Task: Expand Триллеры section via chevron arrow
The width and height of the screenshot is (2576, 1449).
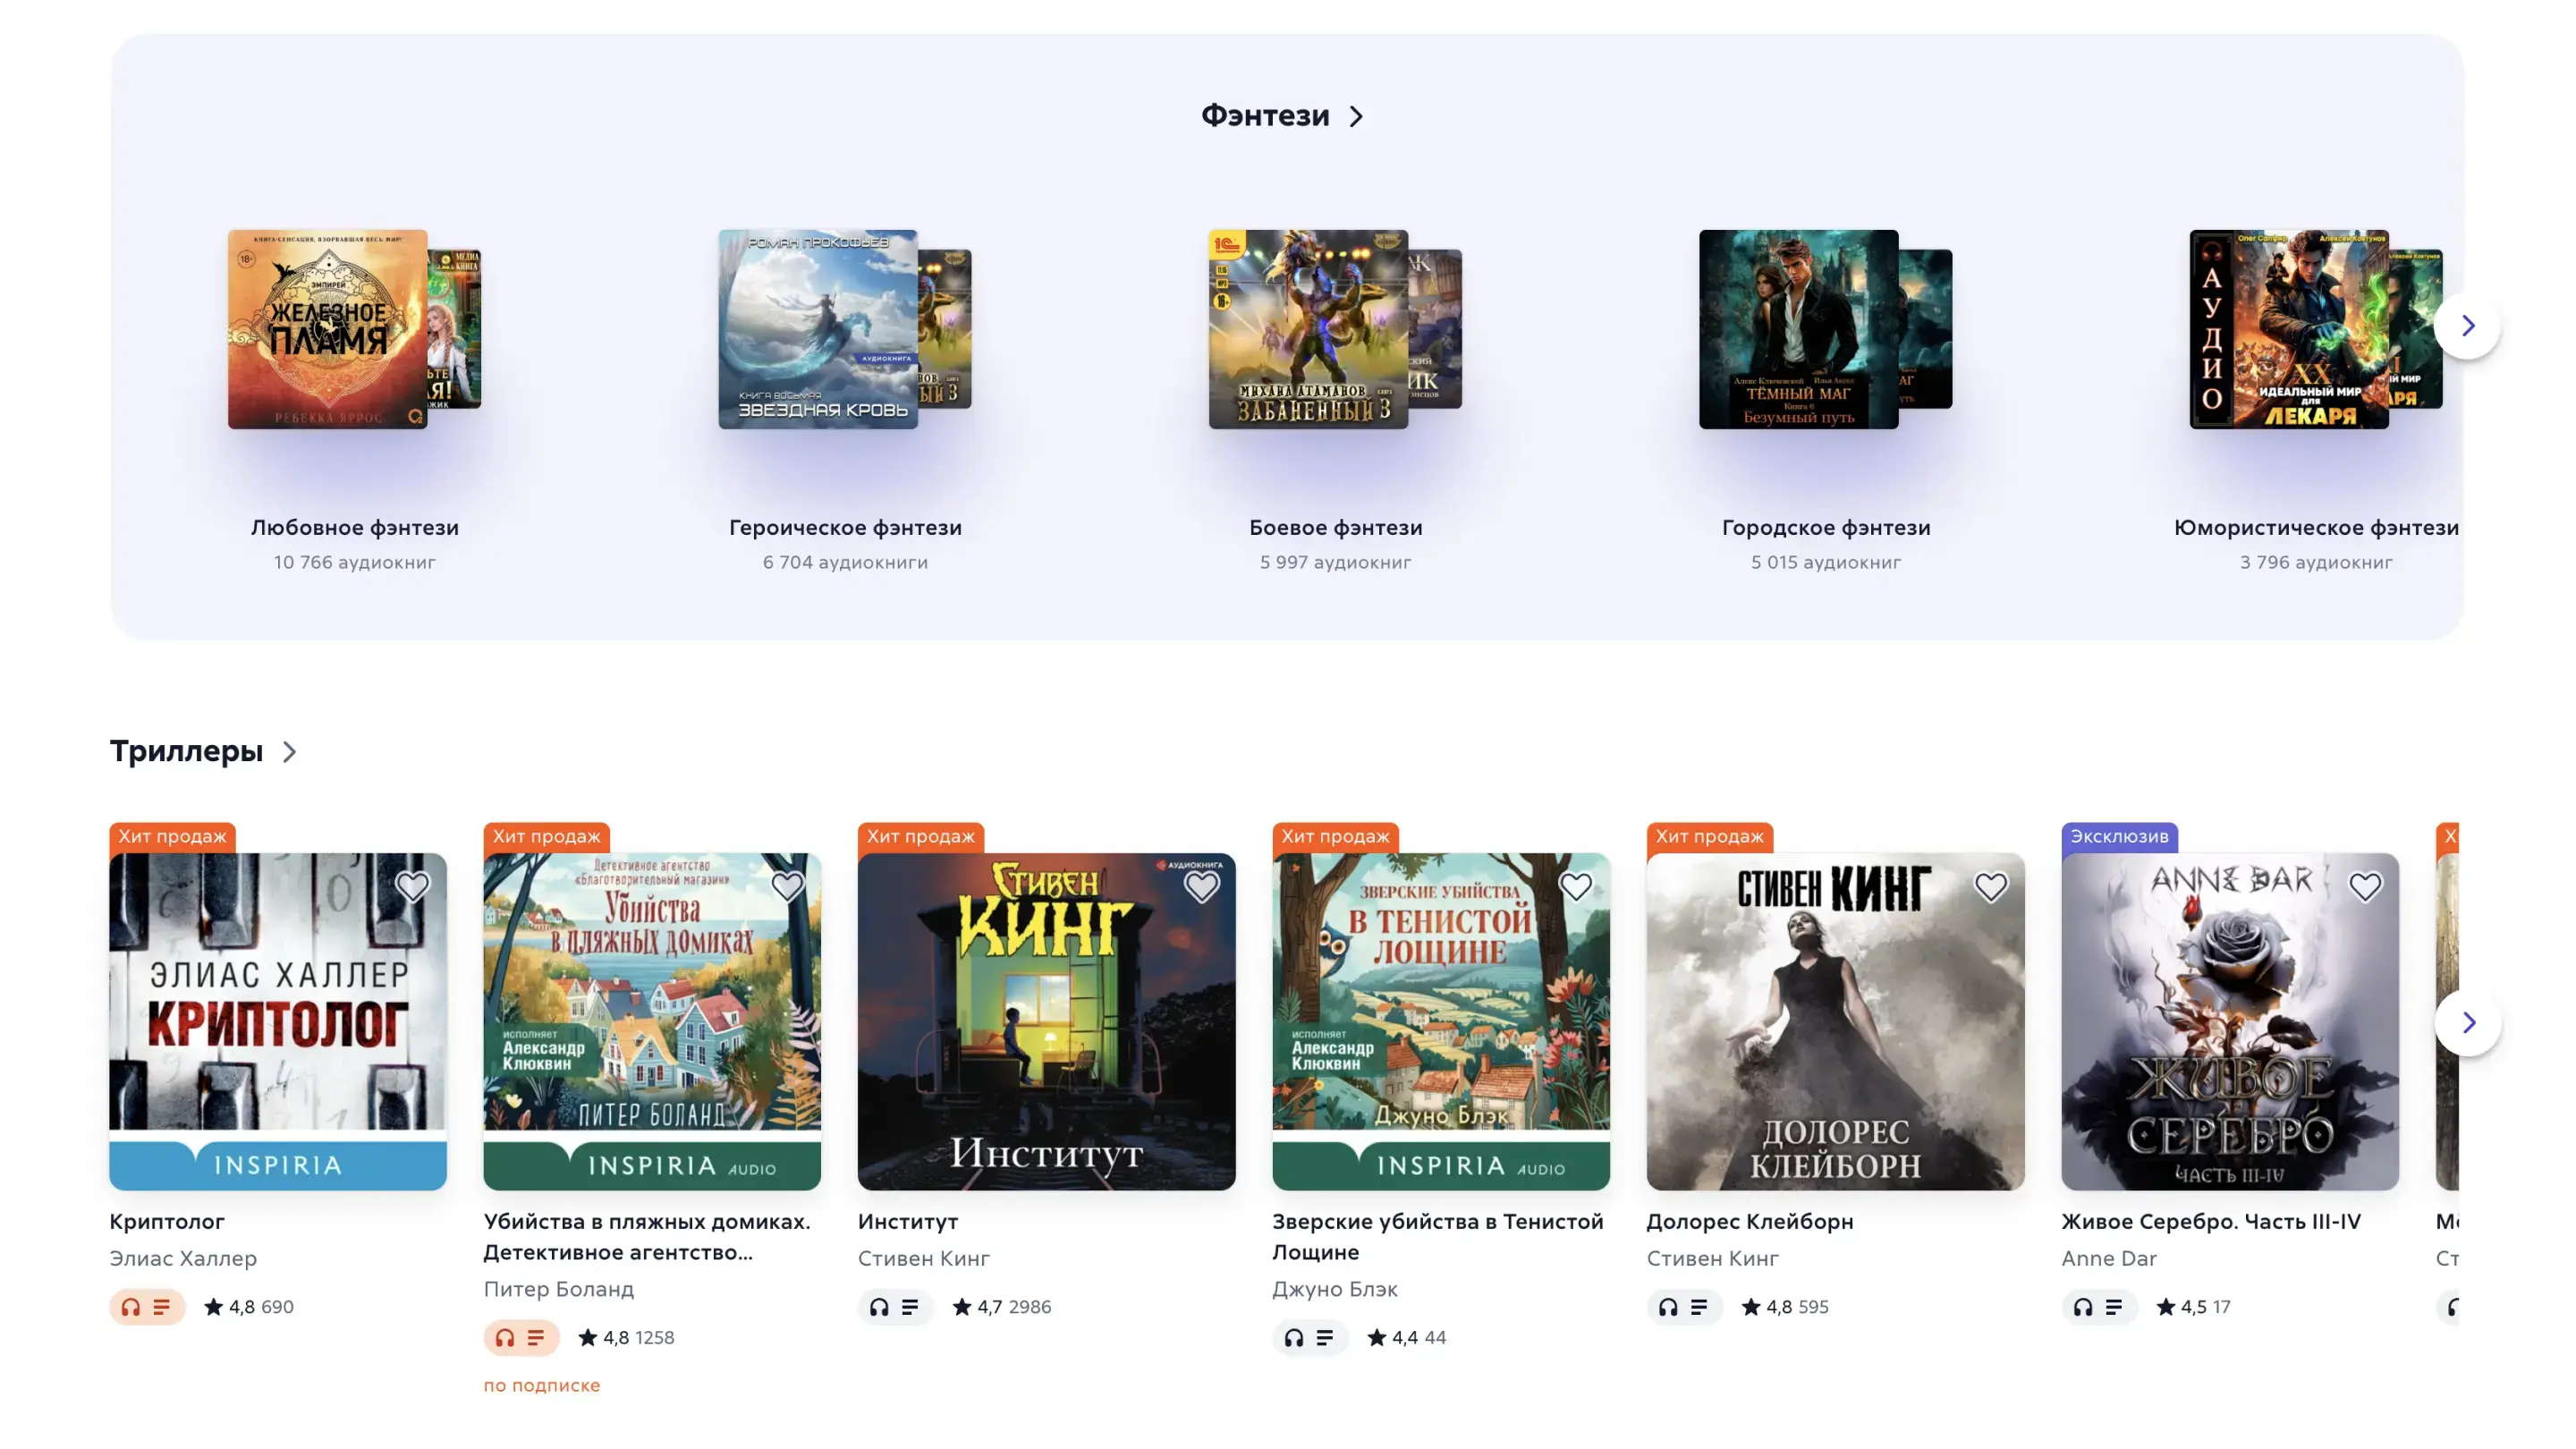Action: [x=289, y=752]
